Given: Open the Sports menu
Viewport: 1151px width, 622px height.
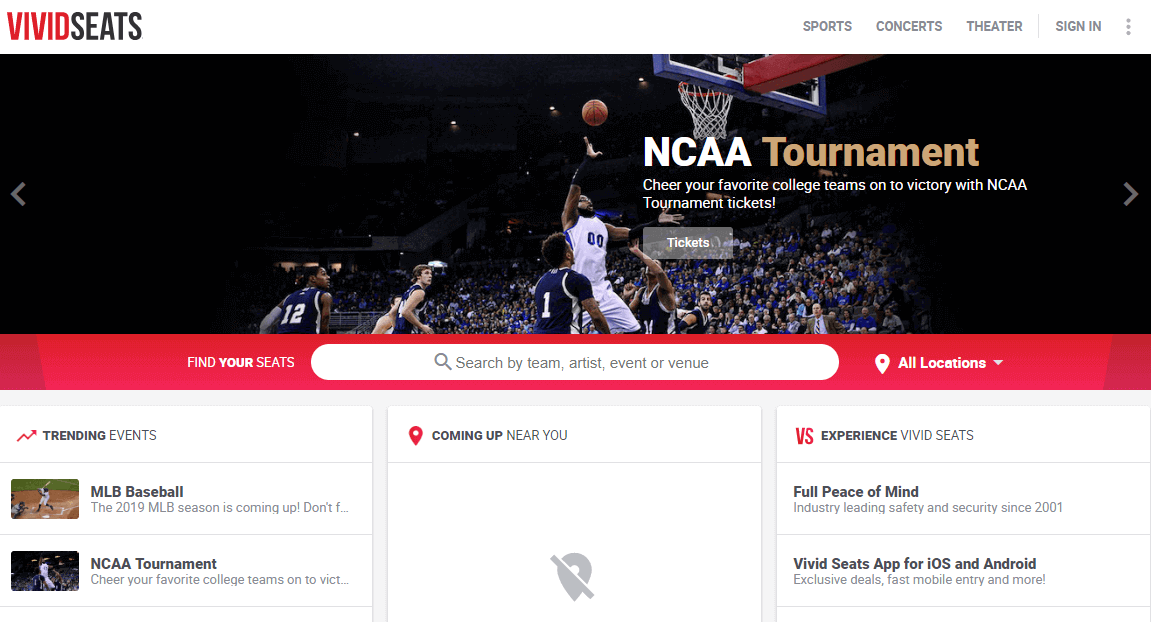Looking at the screenshot, I should coord(827,27).
